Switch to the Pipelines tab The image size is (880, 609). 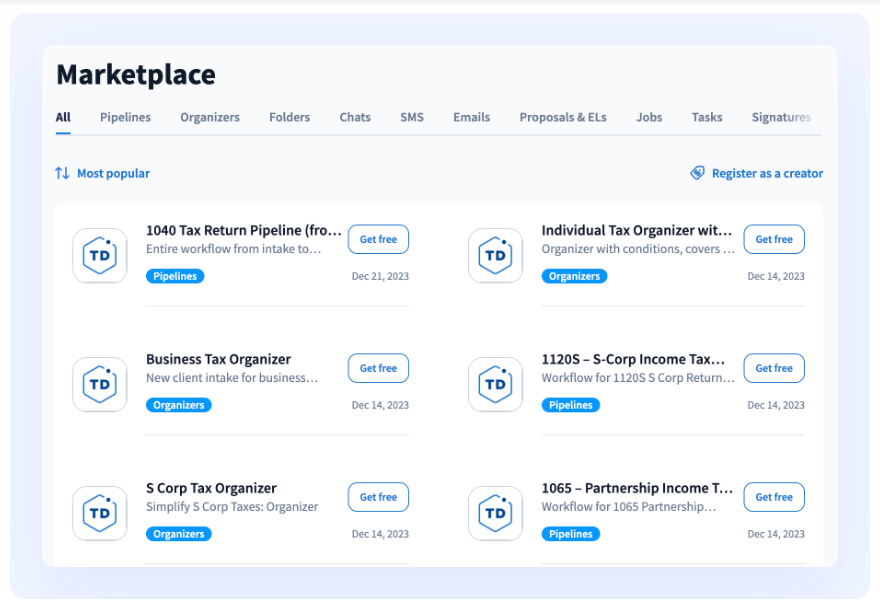pos(125,117)
